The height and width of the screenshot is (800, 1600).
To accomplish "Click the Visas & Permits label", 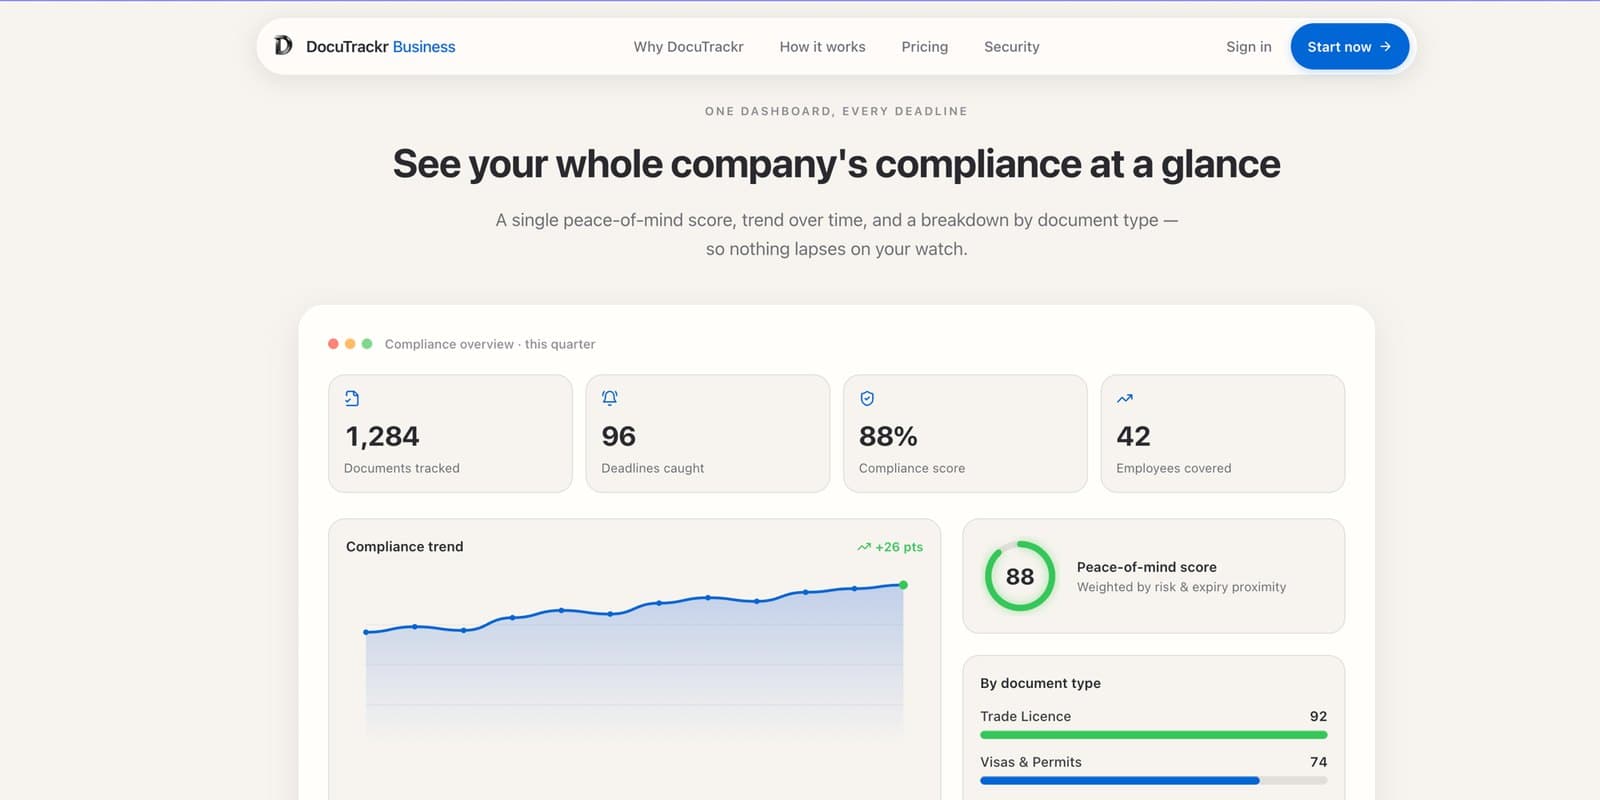I will 1030,762.
